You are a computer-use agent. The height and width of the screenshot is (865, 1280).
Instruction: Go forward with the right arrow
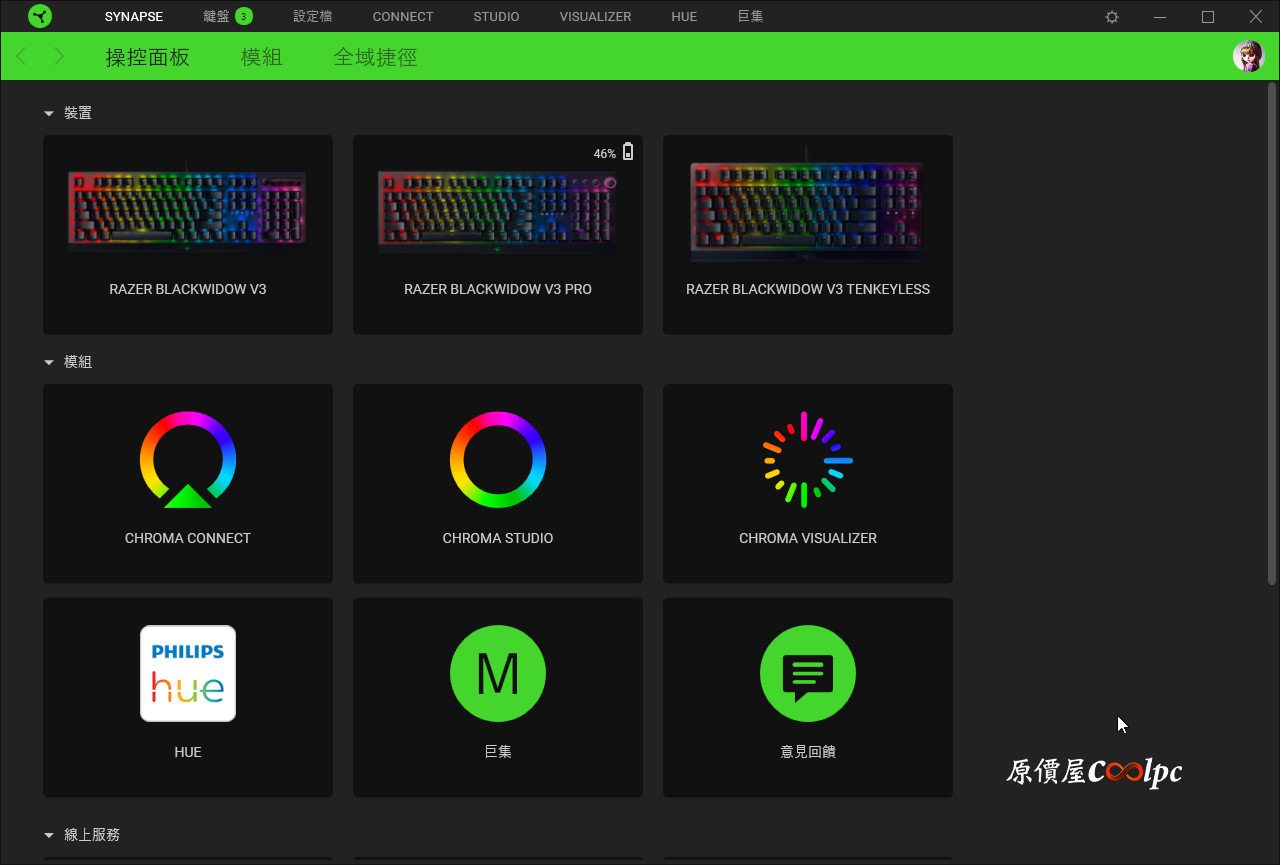pyautogui.click(x=59, y=57)
